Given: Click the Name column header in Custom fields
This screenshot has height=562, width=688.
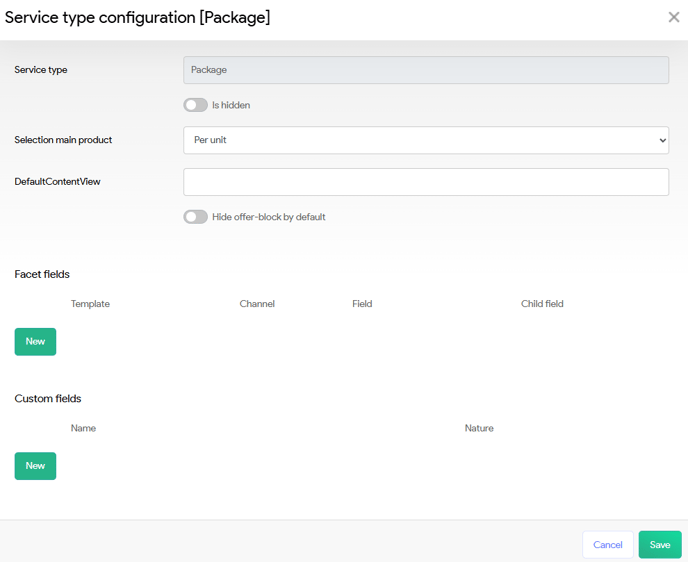Looking at the screenshot, I should click(83, 428).
